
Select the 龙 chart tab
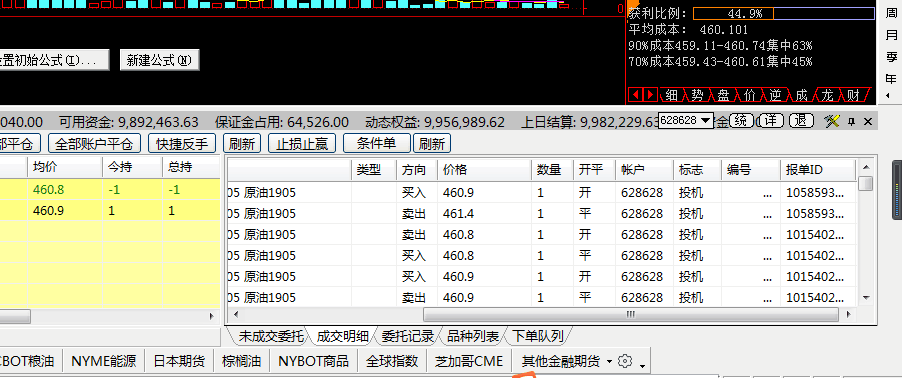(x=827, y=95)
